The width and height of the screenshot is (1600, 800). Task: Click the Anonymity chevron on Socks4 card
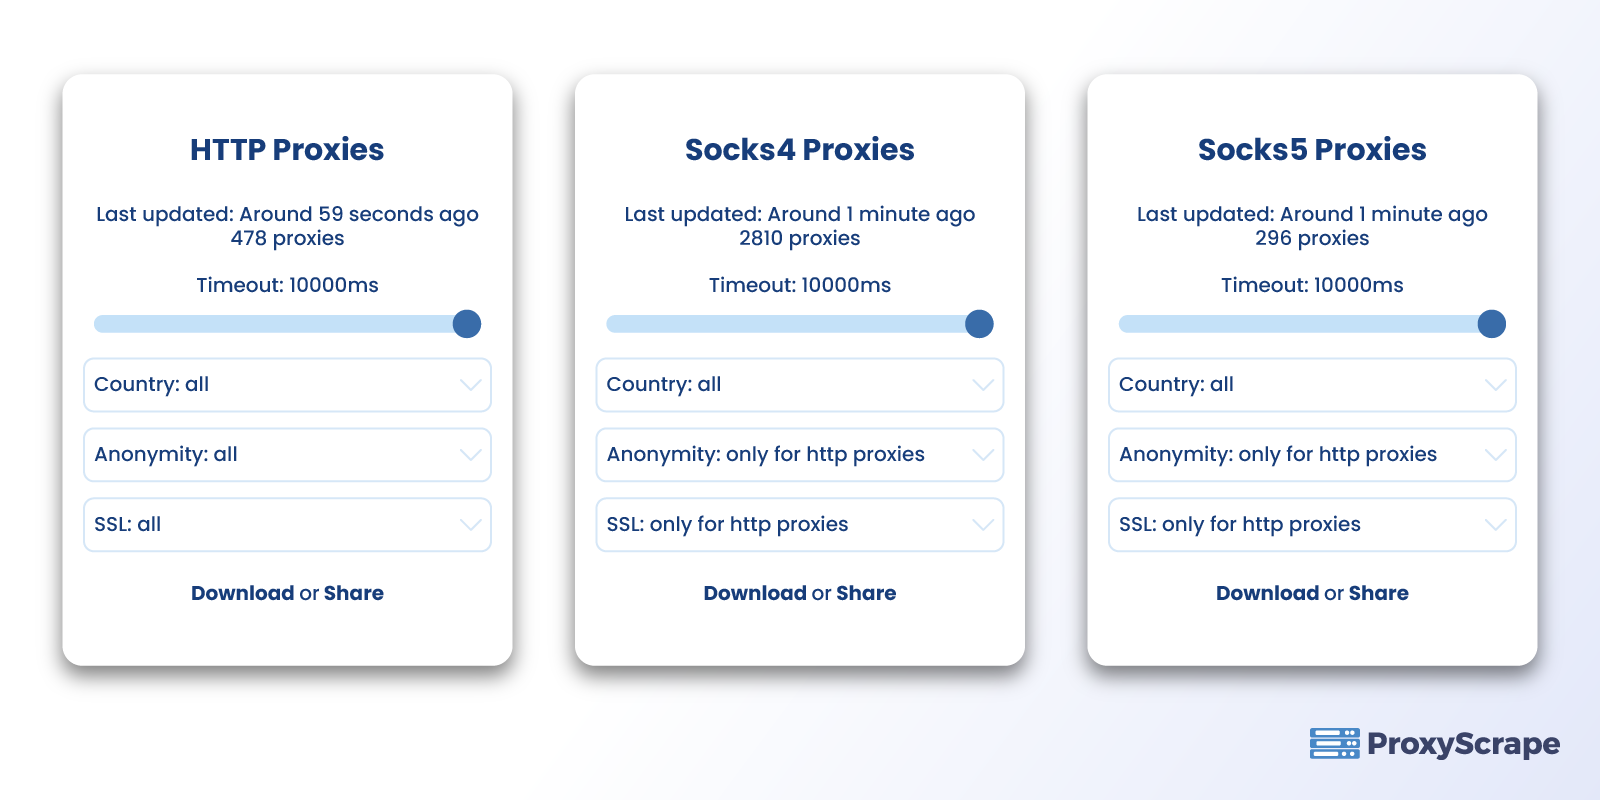(983, 455)
